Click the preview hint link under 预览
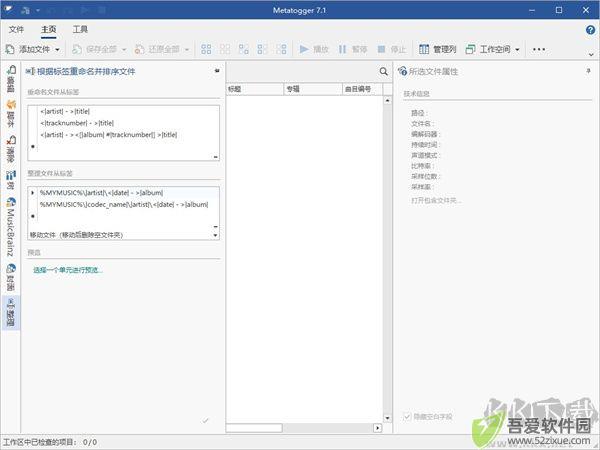The image size is (600, 450). pos(68,270)
